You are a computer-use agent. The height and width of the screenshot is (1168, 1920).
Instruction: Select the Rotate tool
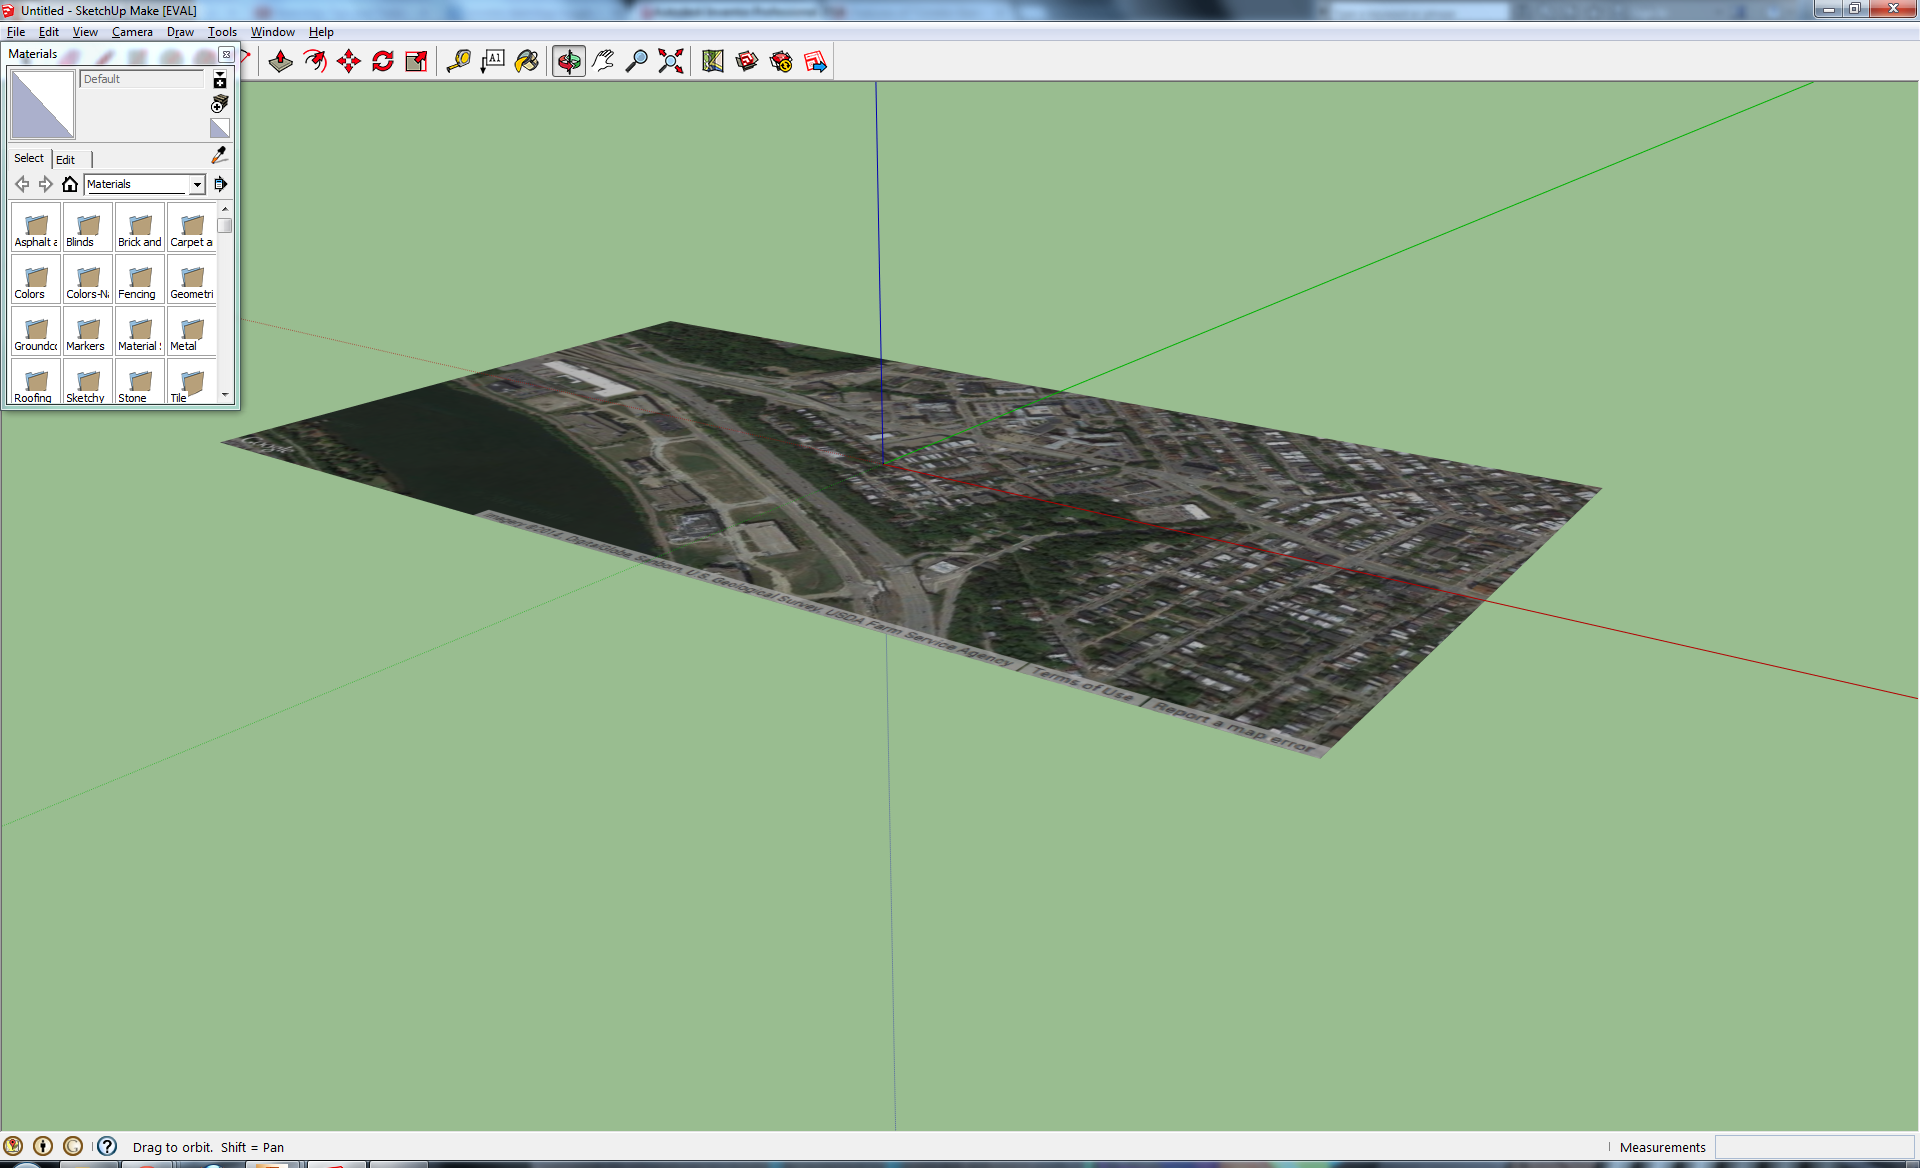click(x=383, y=62)
